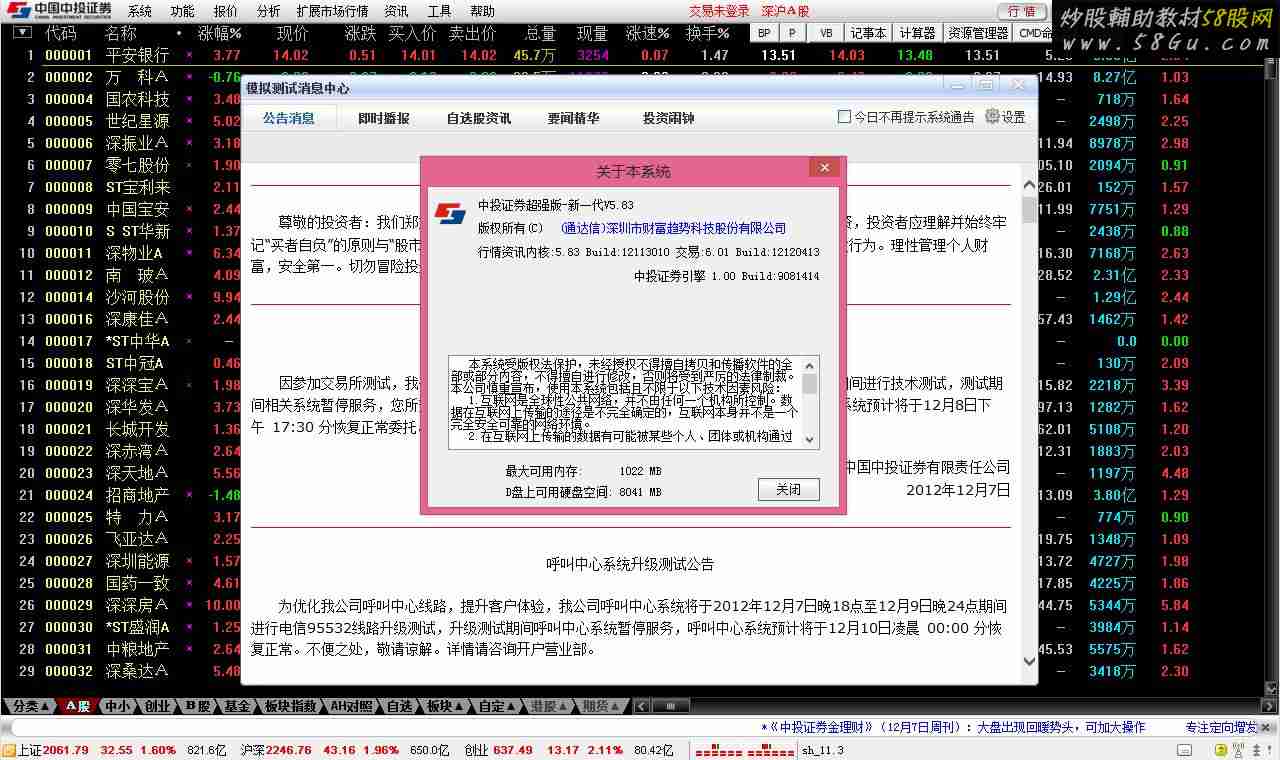The width and height of the screenshot is (1280, 760).
Task: Click the 现价 column header
Action: [292, 33]
